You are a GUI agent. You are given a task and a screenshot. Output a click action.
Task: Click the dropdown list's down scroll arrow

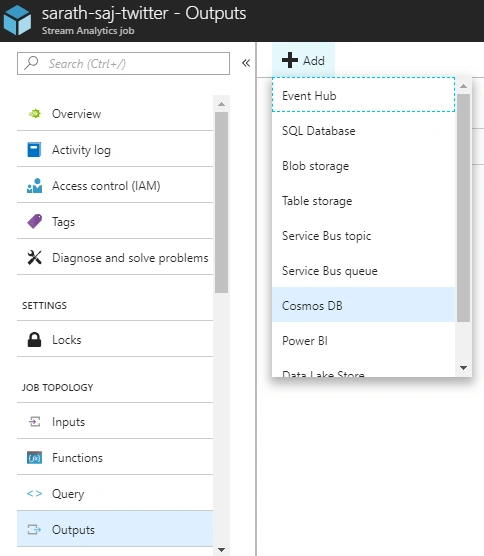coord(463,368)
